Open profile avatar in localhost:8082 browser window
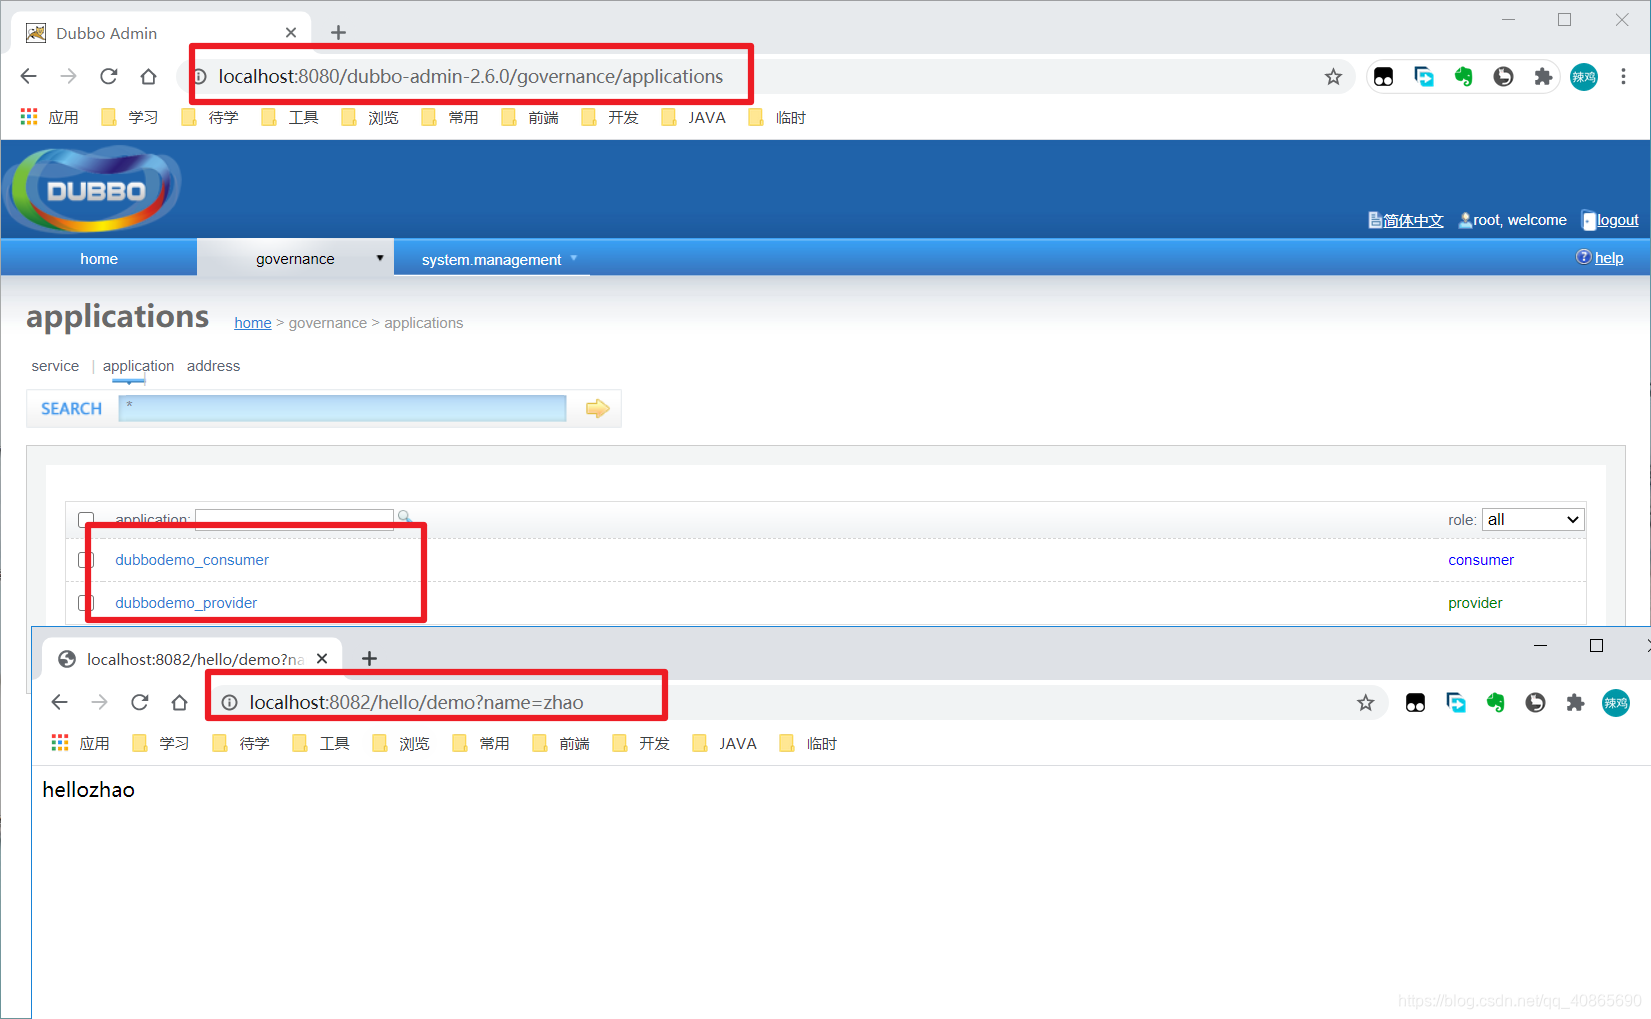The width and height of the screenshot is (1651, 1019). pyautogui.click(x=1616, y=703)
